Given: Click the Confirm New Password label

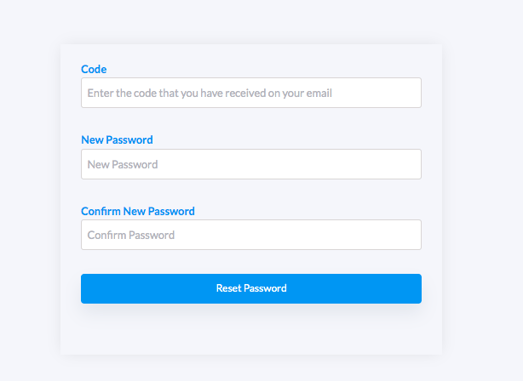Looking at the screenshot, I should pos(138,211).
